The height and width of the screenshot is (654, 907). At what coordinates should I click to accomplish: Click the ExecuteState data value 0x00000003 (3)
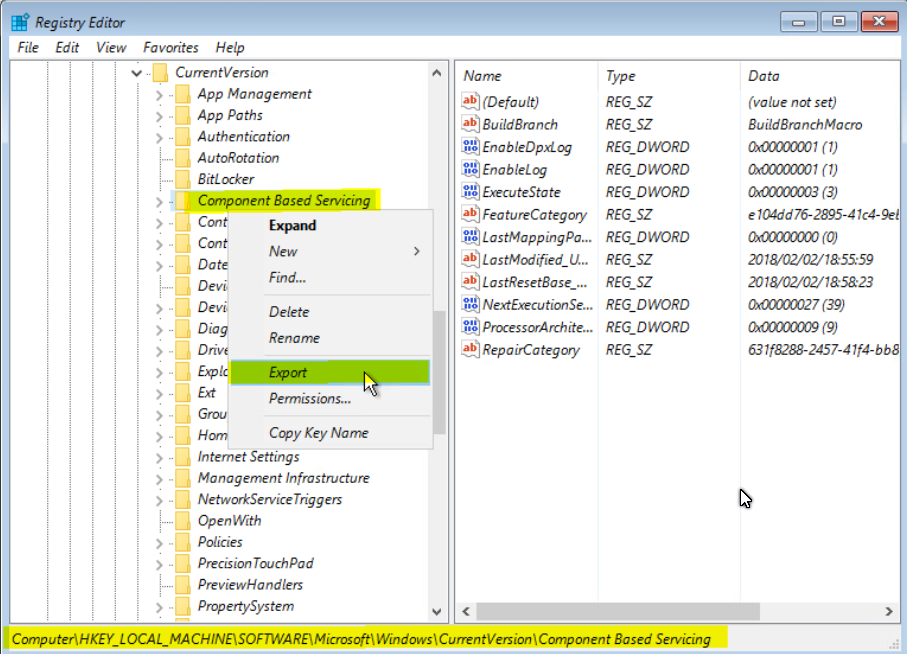pyautogui.click(x=792, y=192)
